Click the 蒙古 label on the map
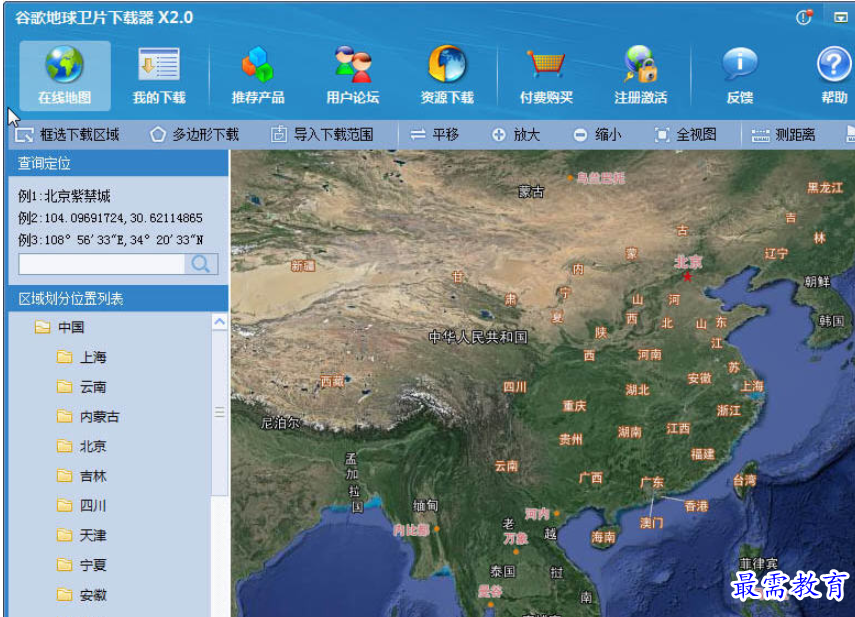Screen dimensions: 855x617 (x=531, y=191)
